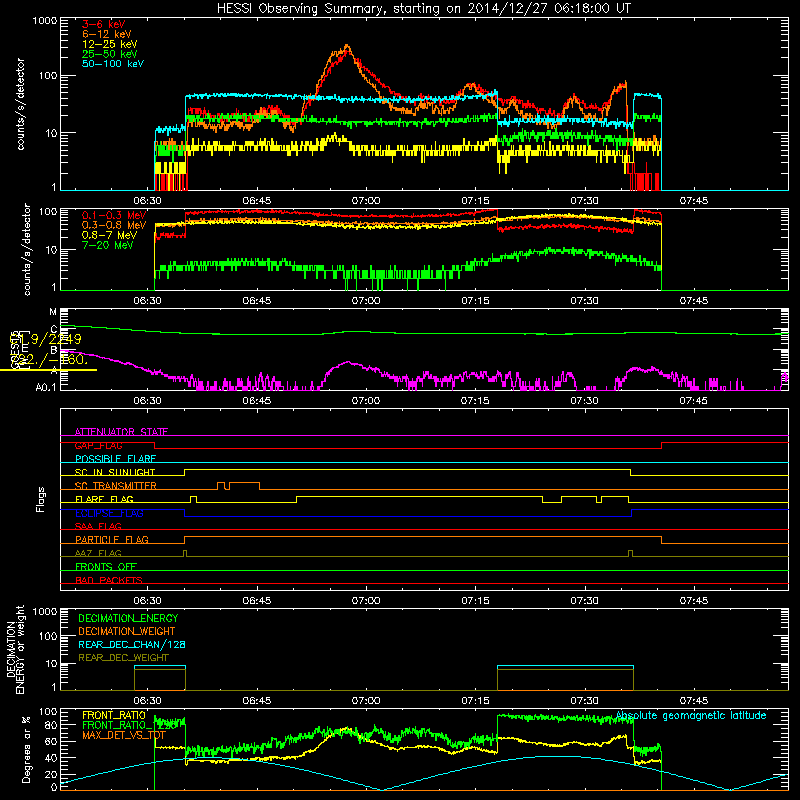800x800 pixels.
Task: Click the REAR_DEC_WEIGHT legend label
Action: tap(123, 658)
